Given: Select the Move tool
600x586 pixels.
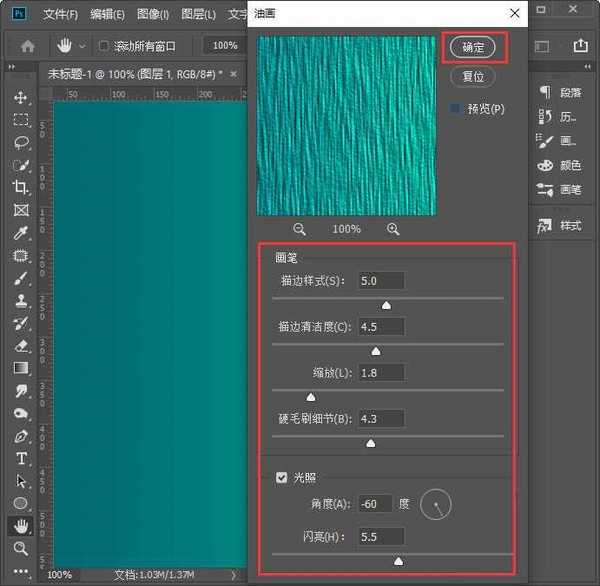Looking at the screenshot, I should pos(20,98).
